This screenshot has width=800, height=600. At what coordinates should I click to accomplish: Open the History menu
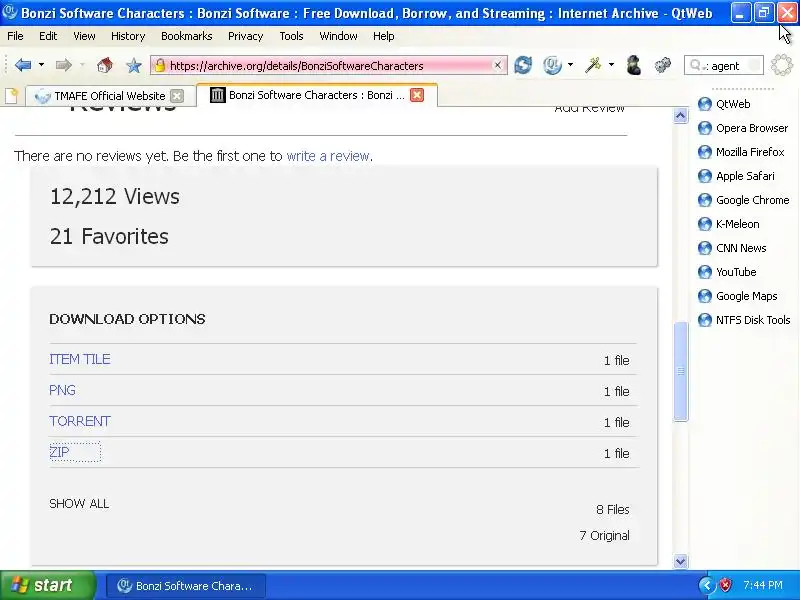[x=128, y=36]
